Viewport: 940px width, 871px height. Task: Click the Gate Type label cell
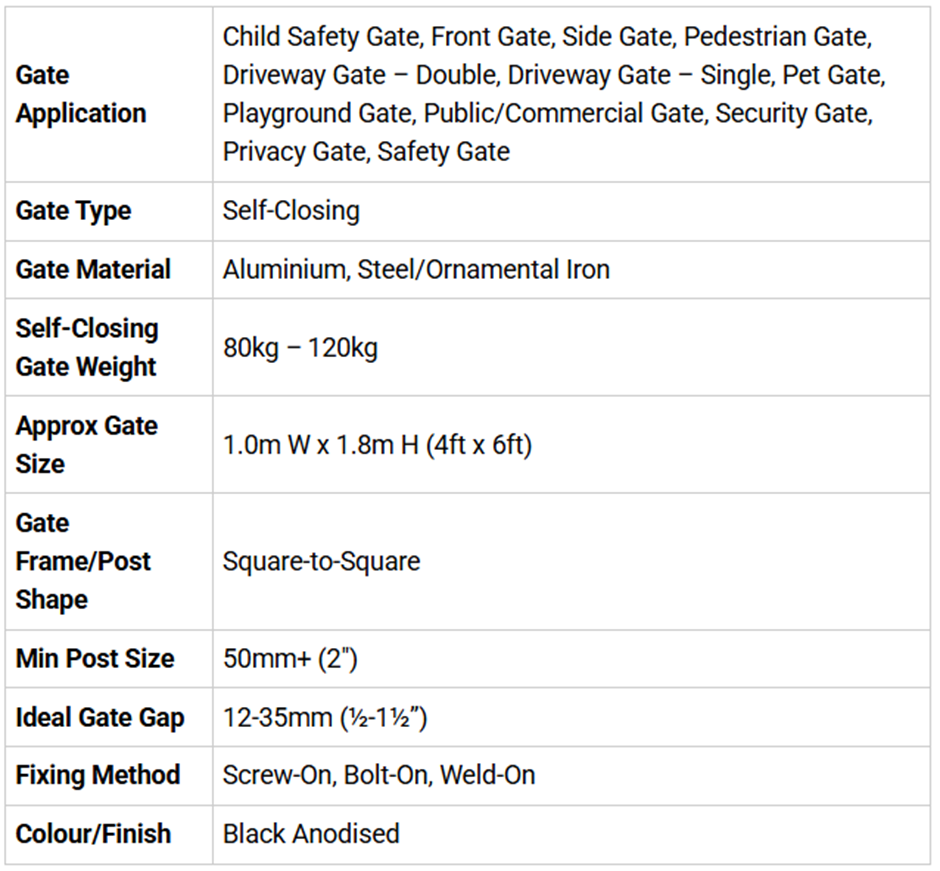click(x=73, y=211)
